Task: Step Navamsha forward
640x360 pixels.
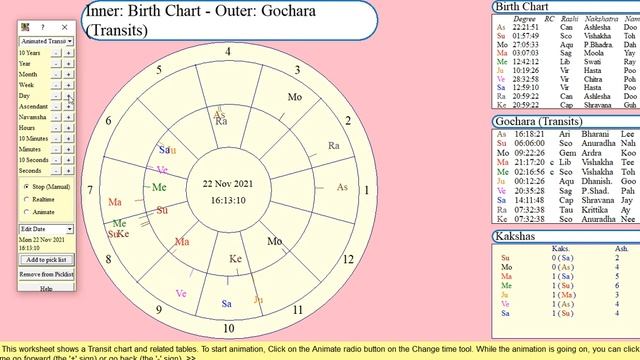Action: [x=69, y=117]
